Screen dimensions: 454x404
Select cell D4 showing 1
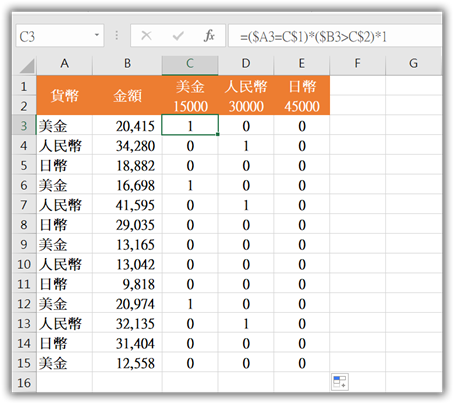[x=246, y=146]
